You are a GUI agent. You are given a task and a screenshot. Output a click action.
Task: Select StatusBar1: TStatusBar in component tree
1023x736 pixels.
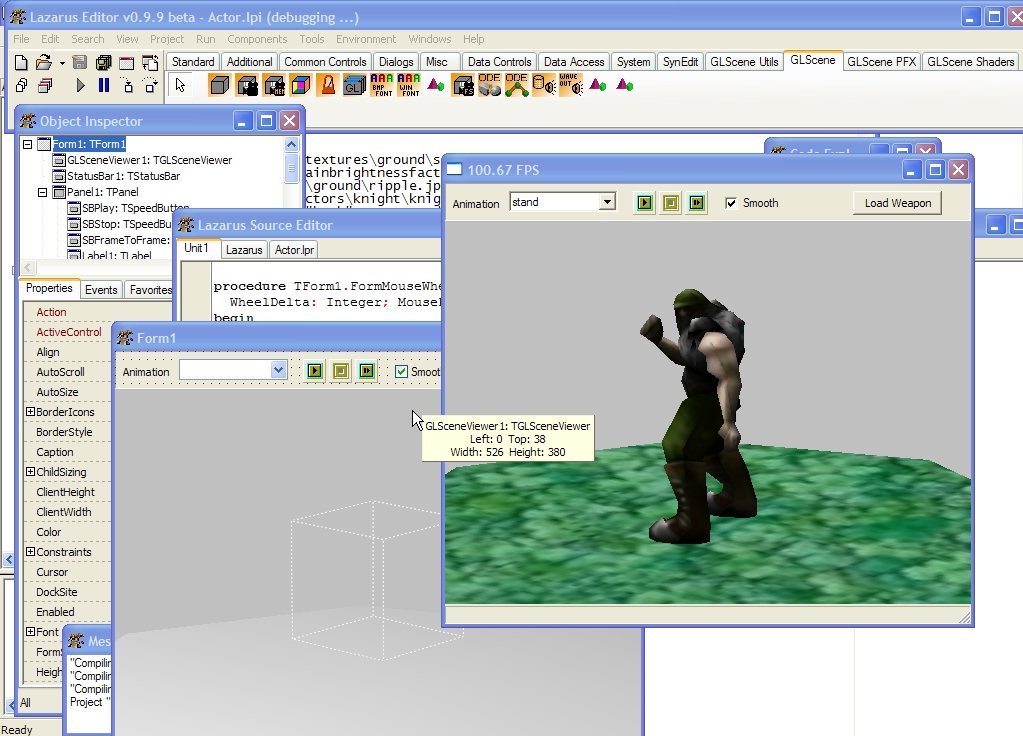[123, 176]
